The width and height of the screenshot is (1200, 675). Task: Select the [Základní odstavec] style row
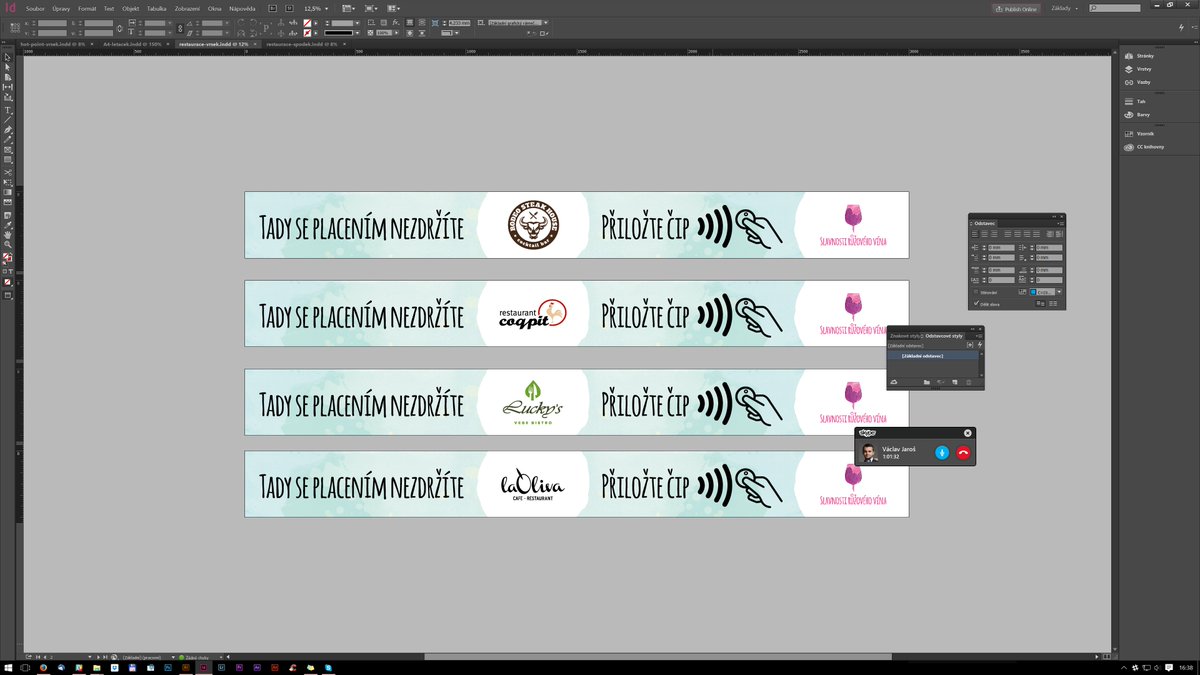click(x=932, y=356)
